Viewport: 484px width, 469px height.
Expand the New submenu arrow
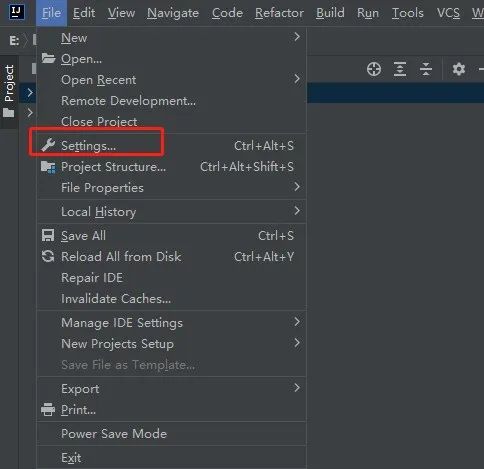pyautogui.click(x=297, y=37)
